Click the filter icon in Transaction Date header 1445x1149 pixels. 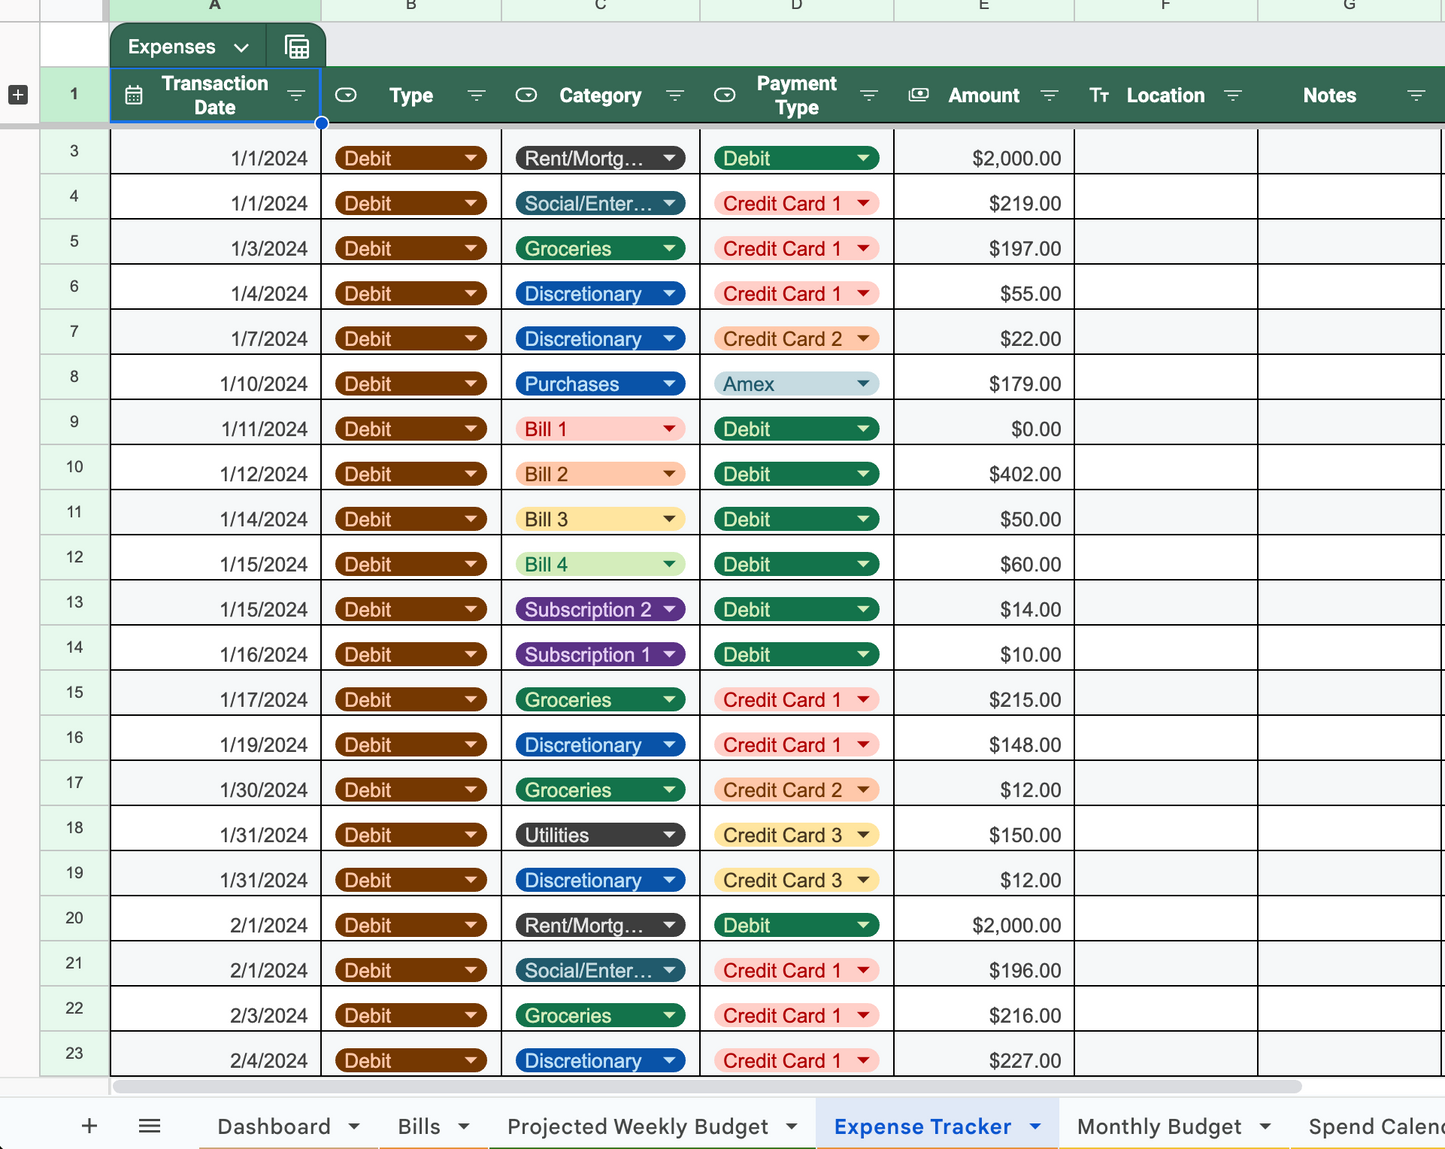coord(296,95)
